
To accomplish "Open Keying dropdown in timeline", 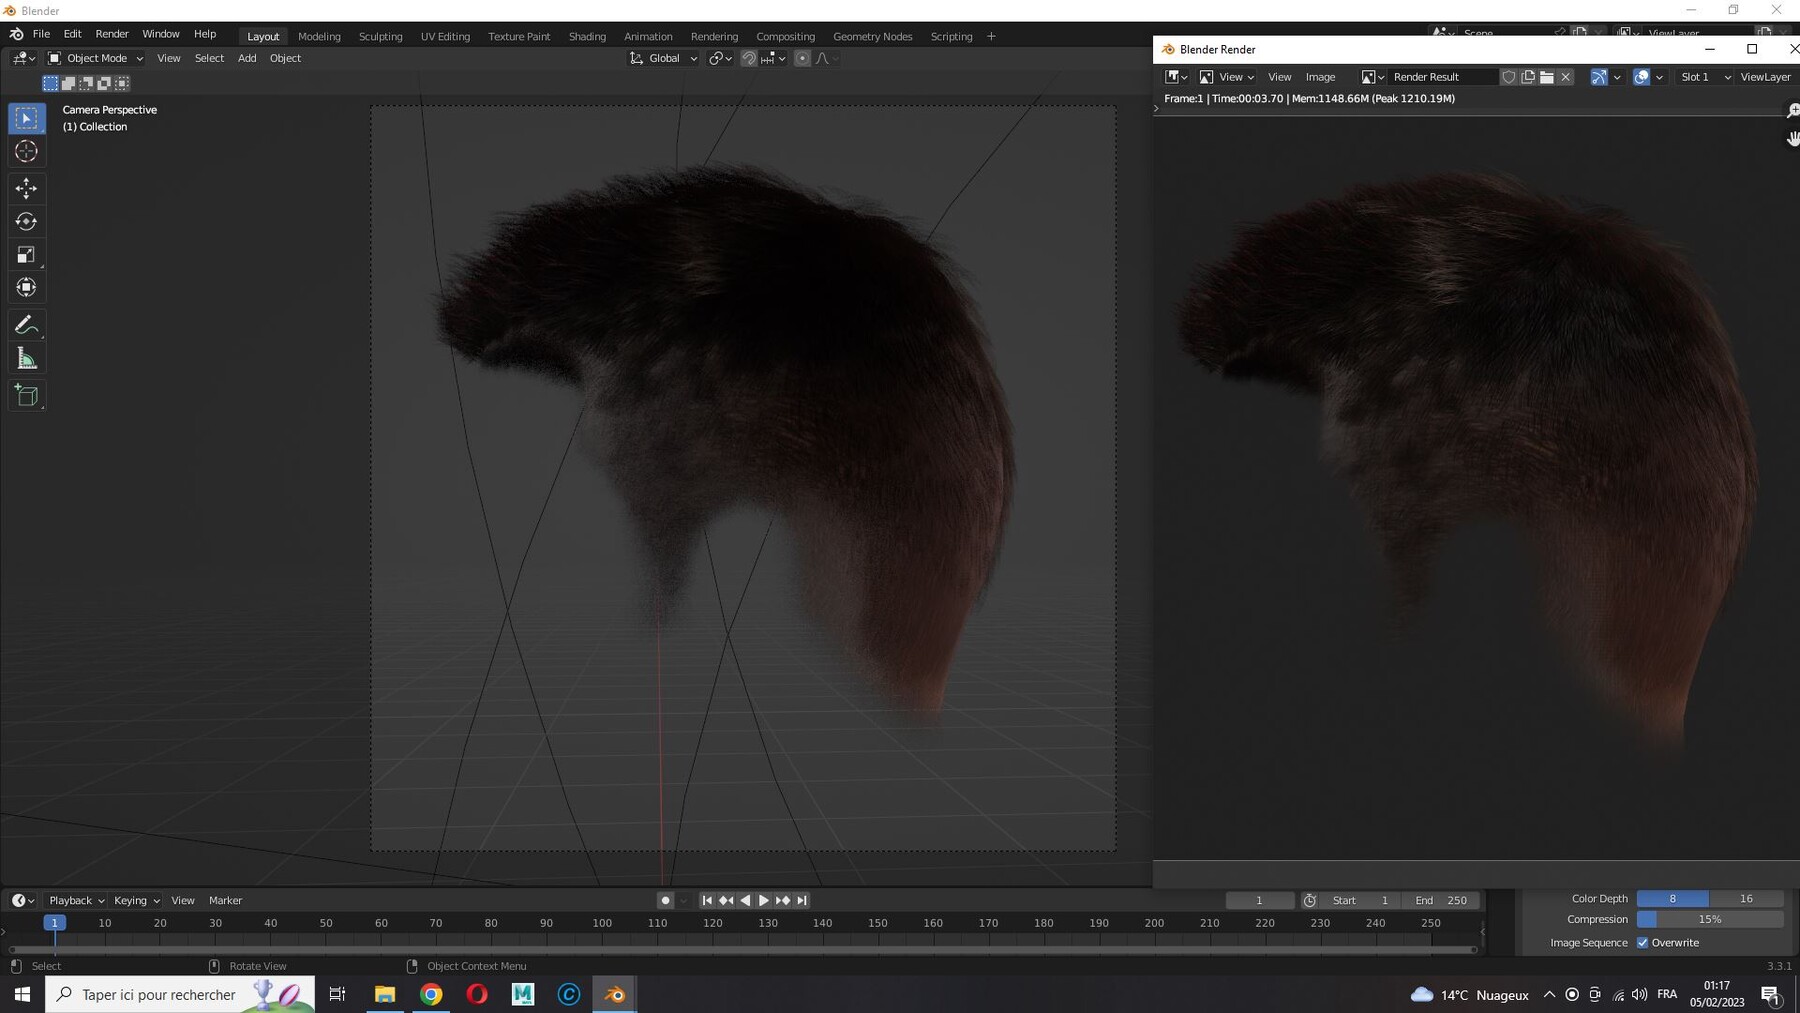I will 137,901.
